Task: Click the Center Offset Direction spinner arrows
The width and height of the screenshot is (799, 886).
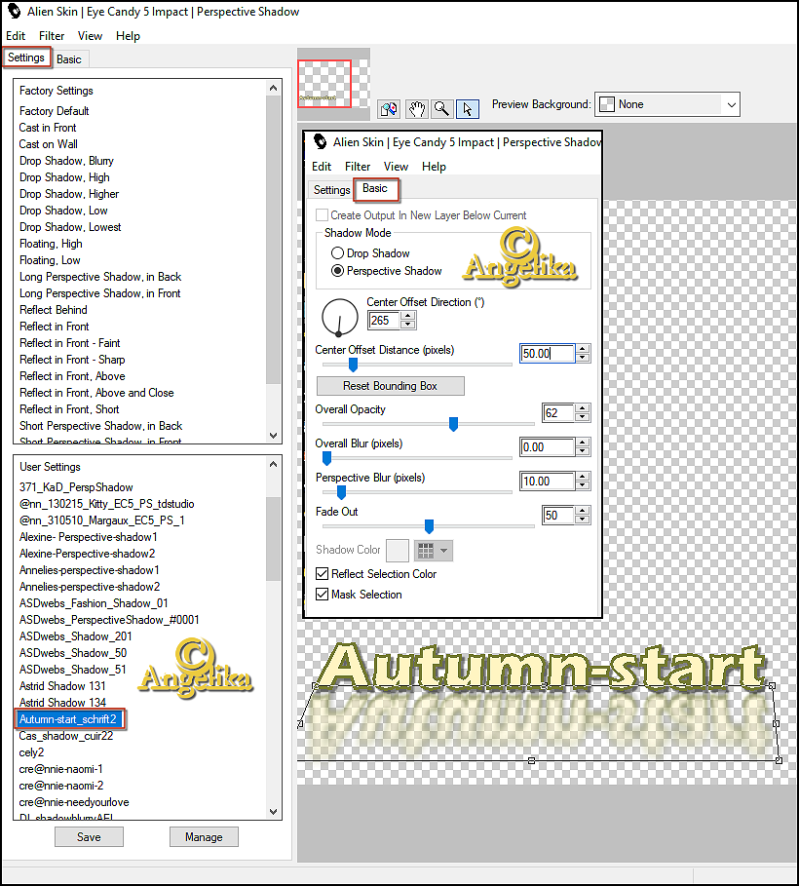Action: click(x=408, y=320)
